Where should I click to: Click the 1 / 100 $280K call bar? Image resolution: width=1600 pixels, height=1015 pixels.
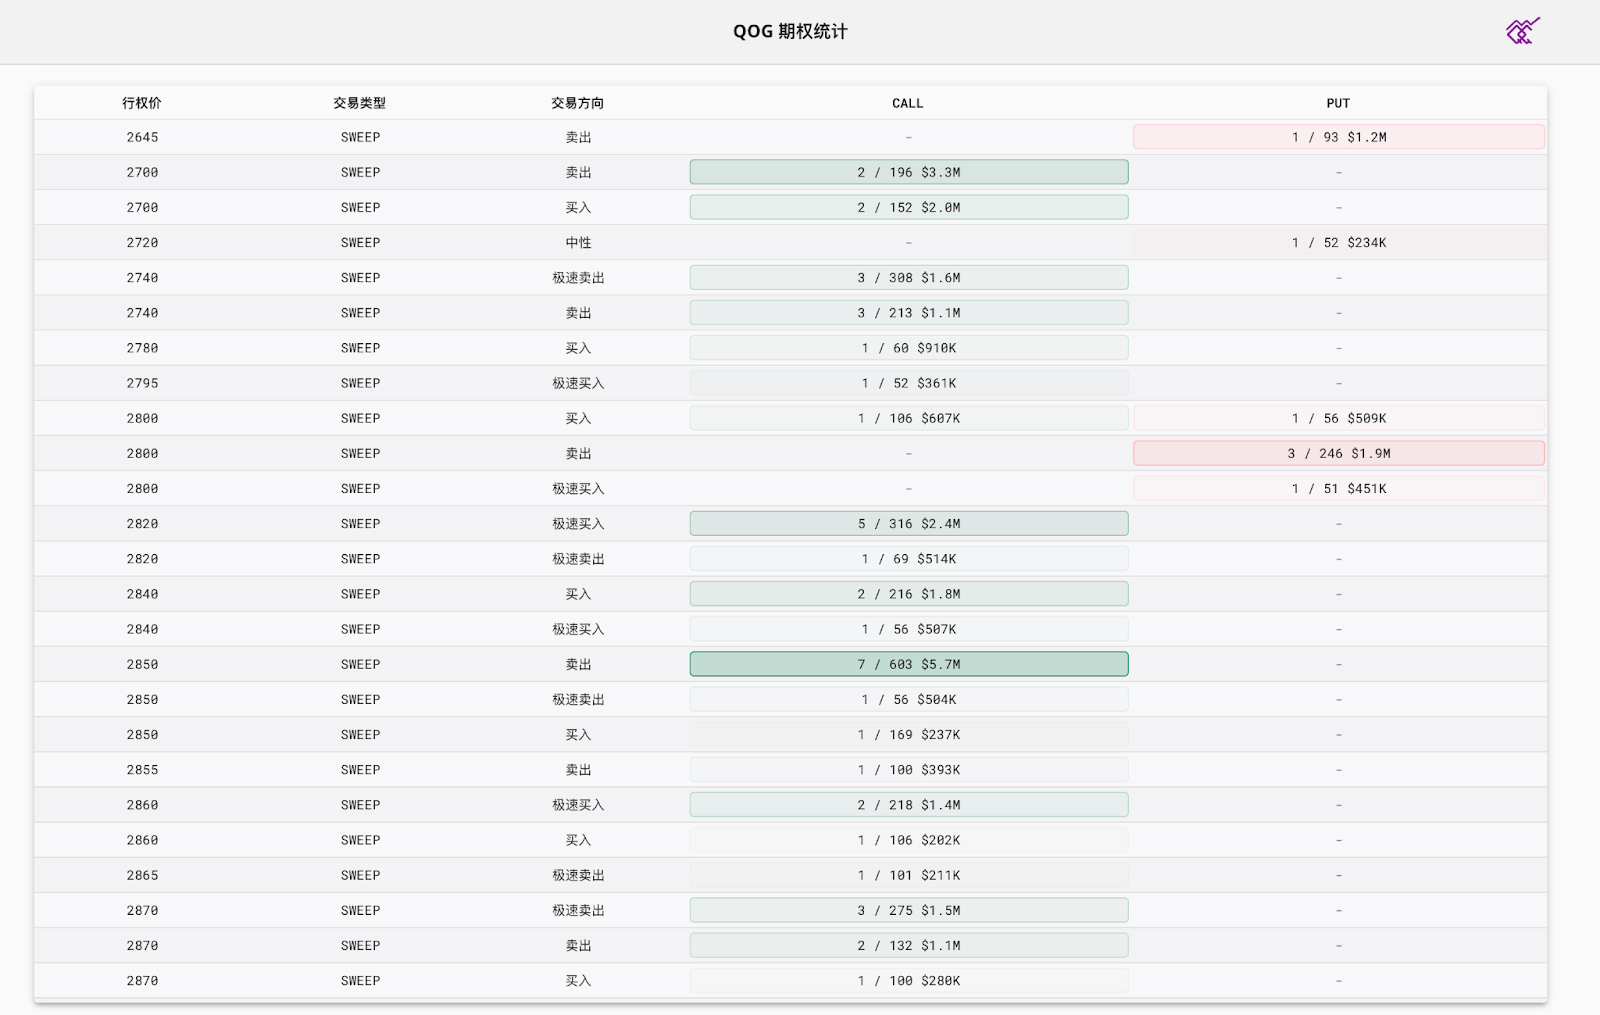[x=908, y=980]
